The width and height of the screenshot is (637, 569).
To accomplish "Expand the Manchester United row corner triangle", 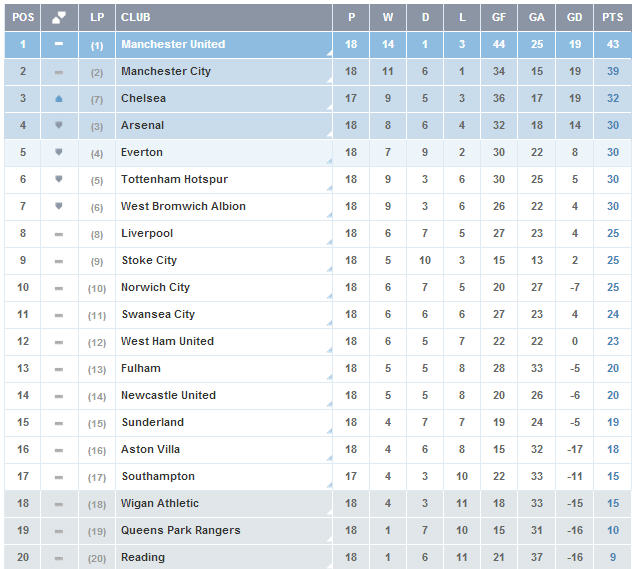I will [x=328, y=54].
